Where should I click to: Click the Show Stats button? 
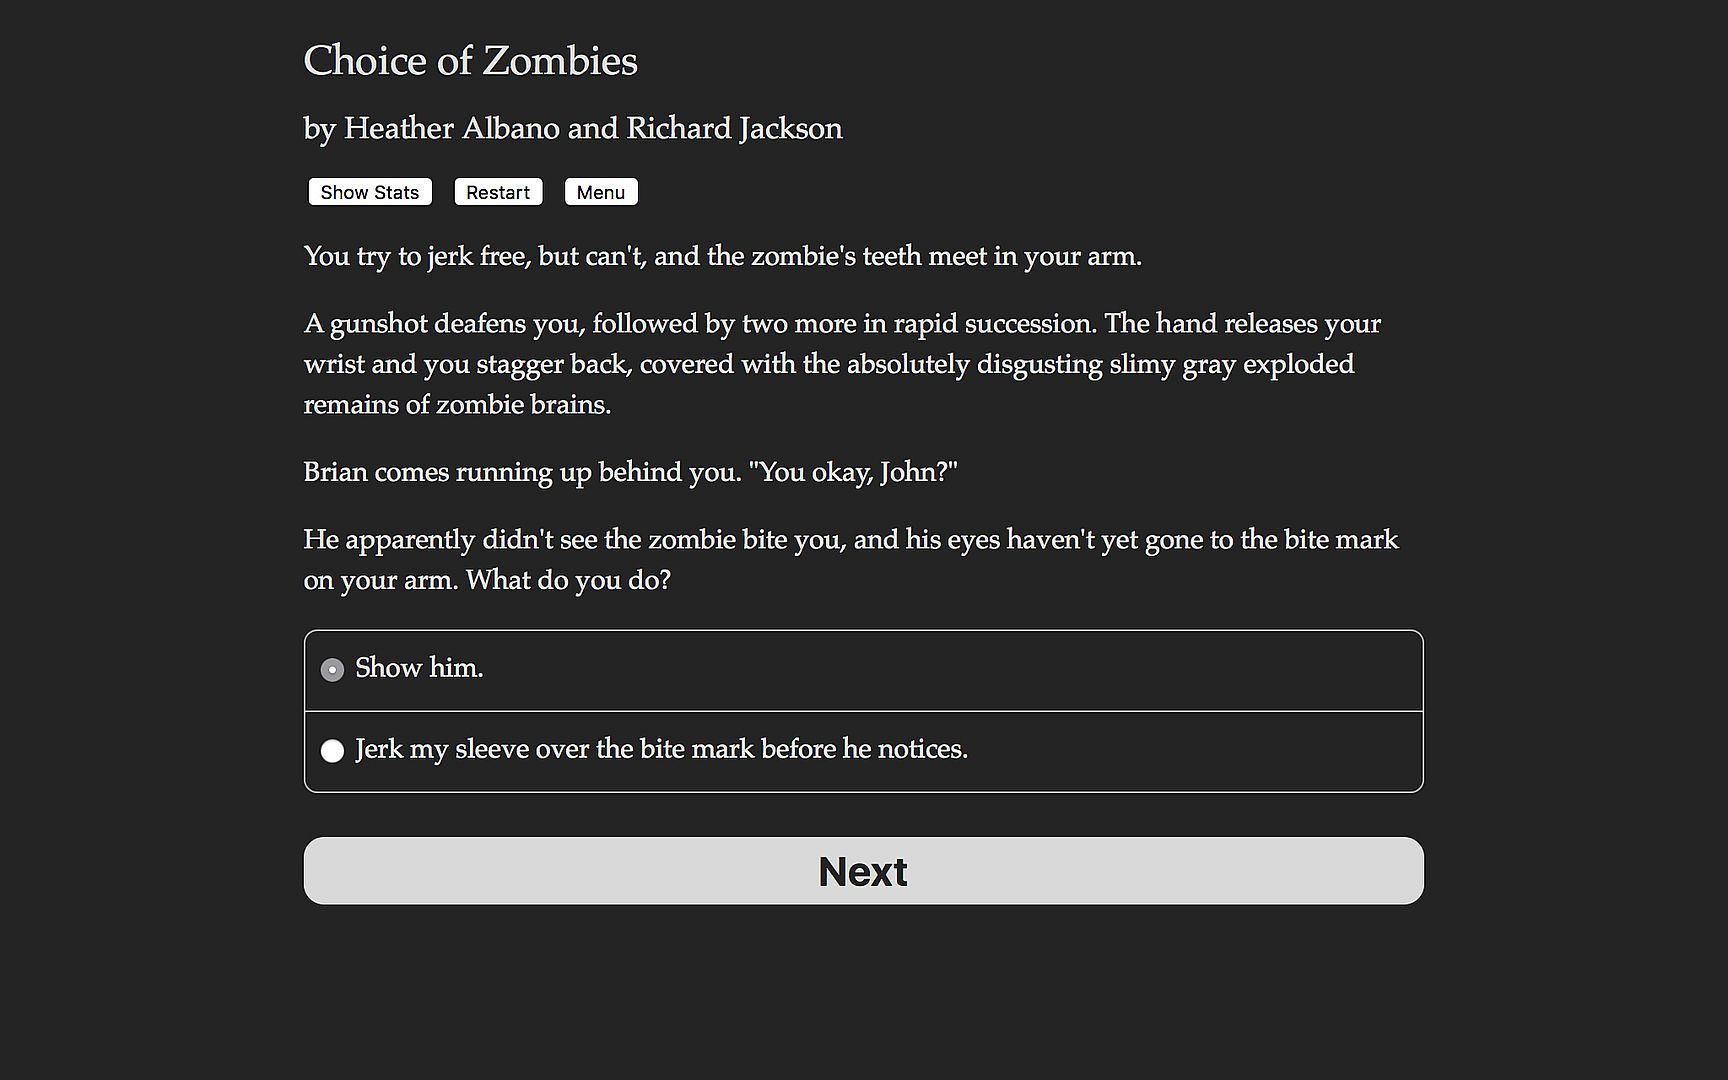click(x=369, y=192)
